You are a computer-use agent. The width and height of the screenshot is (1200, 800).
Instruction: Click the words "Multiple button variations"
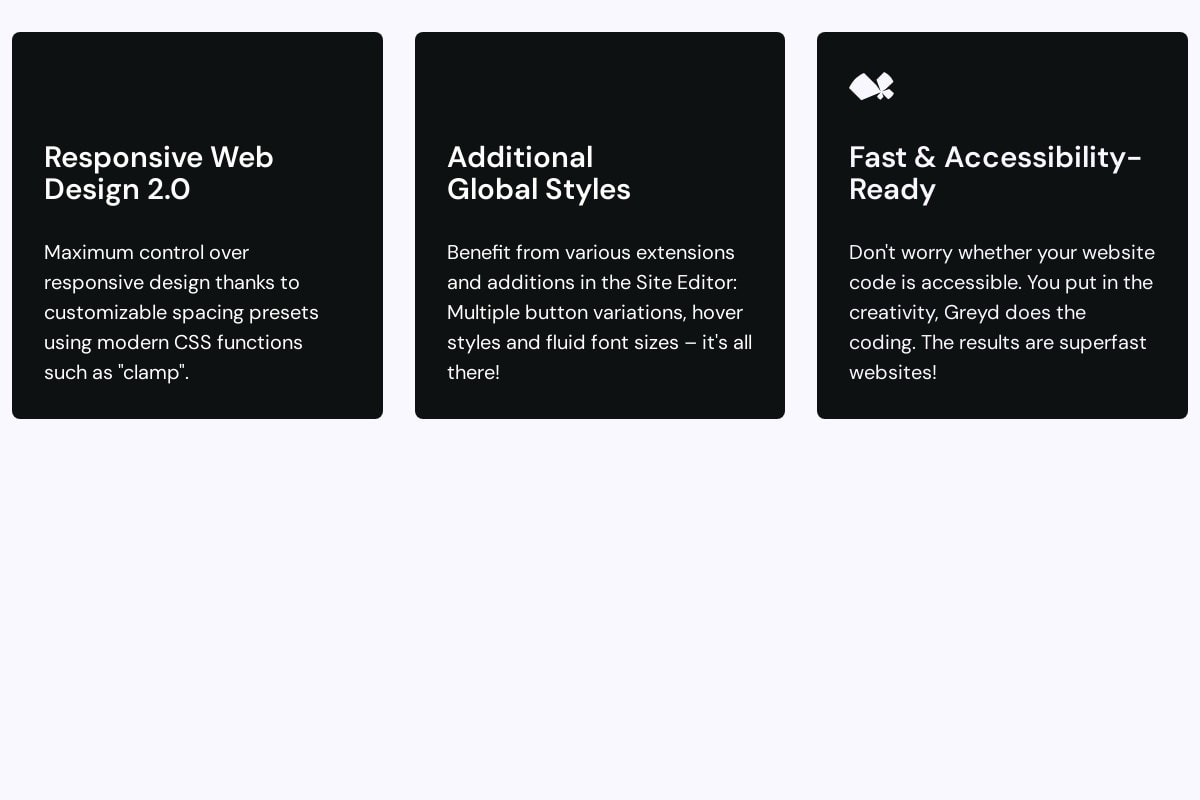coord(566,312)
